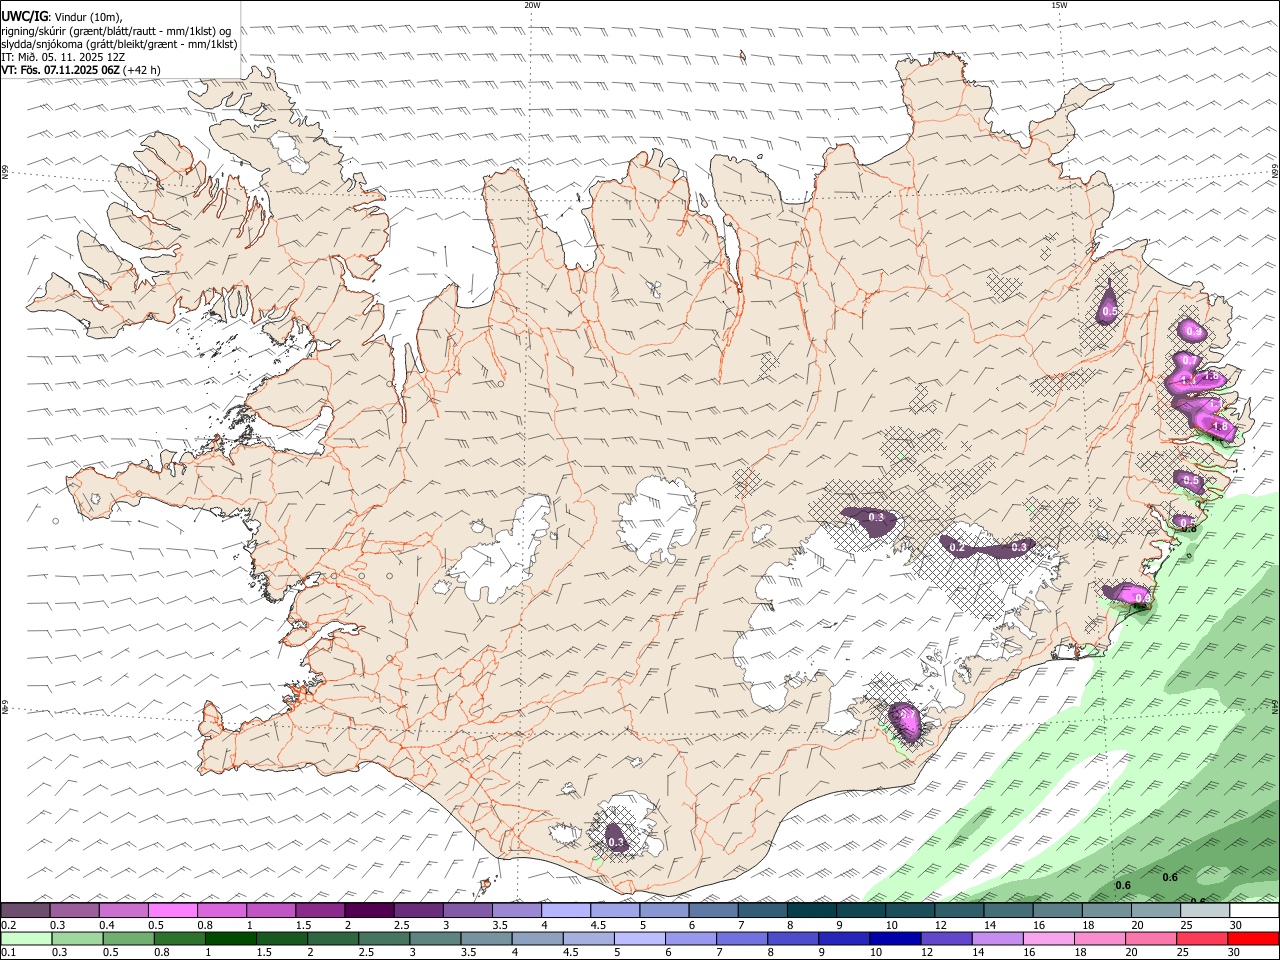
Task: Click the dusky purple 0.2 swatch in upper legend
Action: pyautogui.click(x=25, y=911)
